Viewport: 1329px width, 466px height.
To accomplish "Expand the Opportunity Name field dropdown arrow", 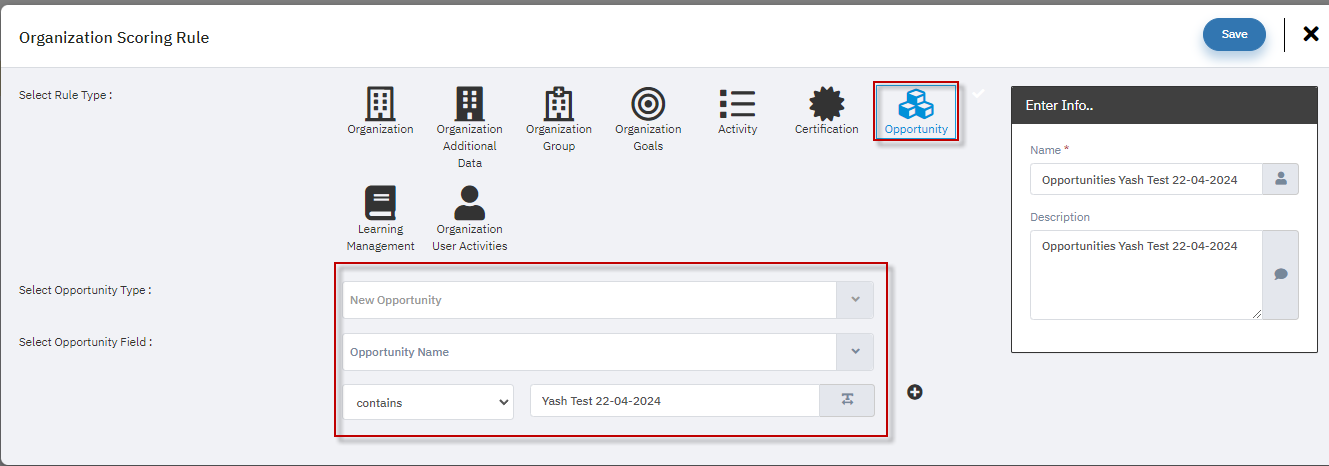I will (855, 352).
